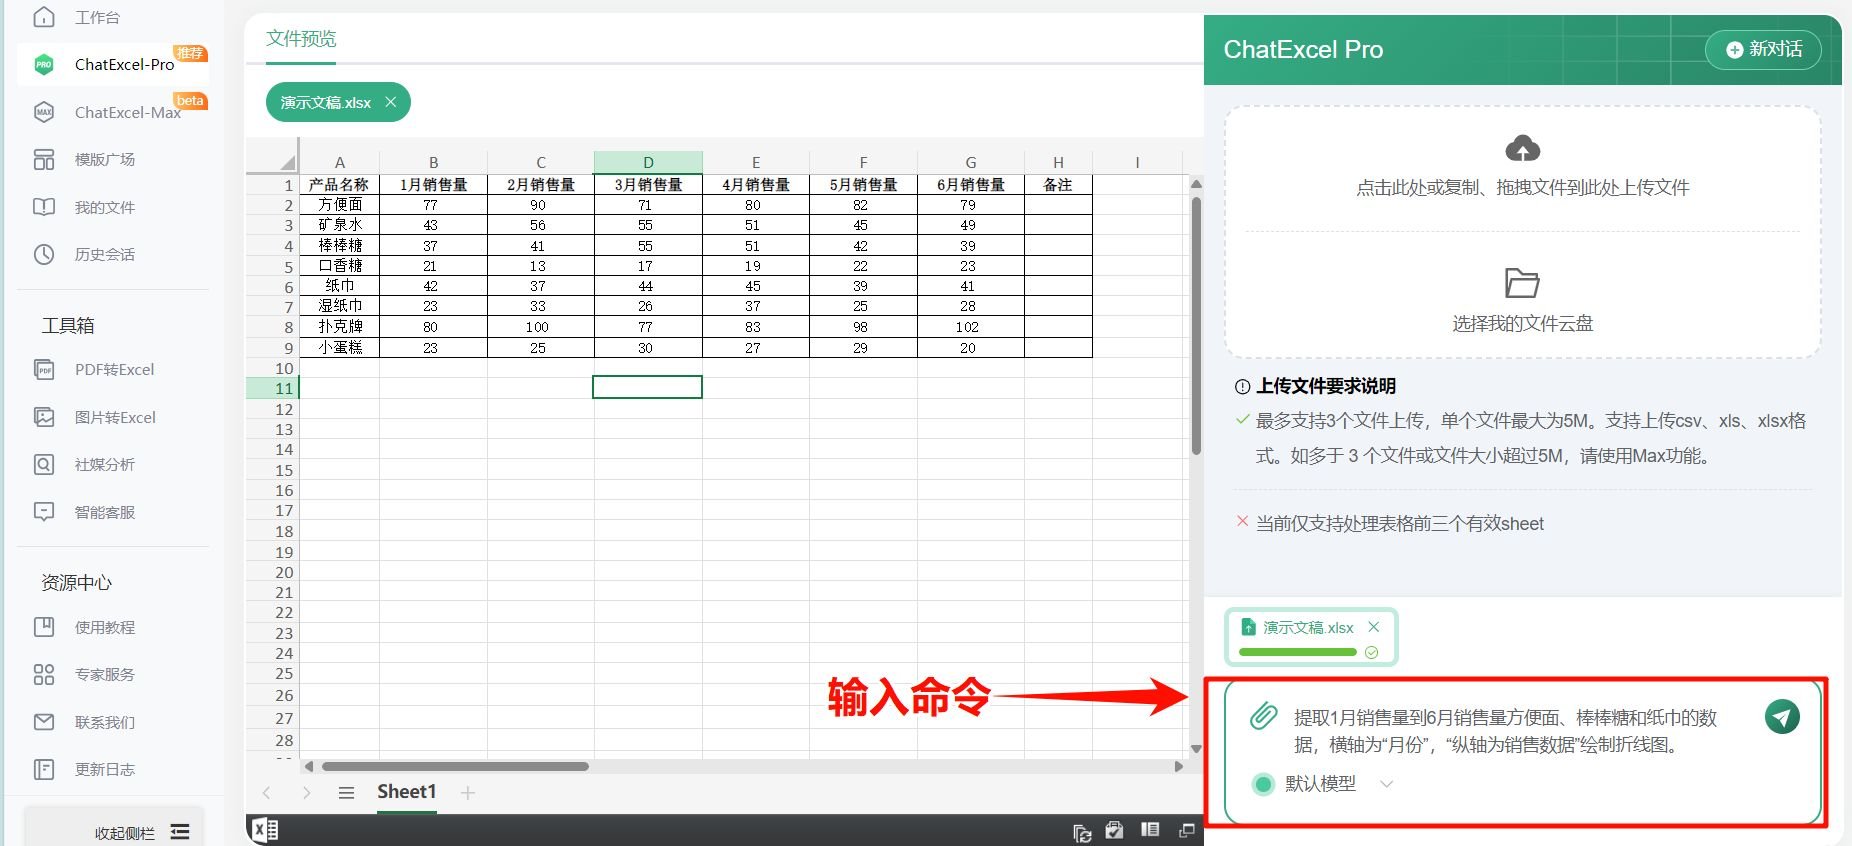Click the command input text field
The width and height of the screenshot is (1852, 846).
click(x=1505, y=731)
